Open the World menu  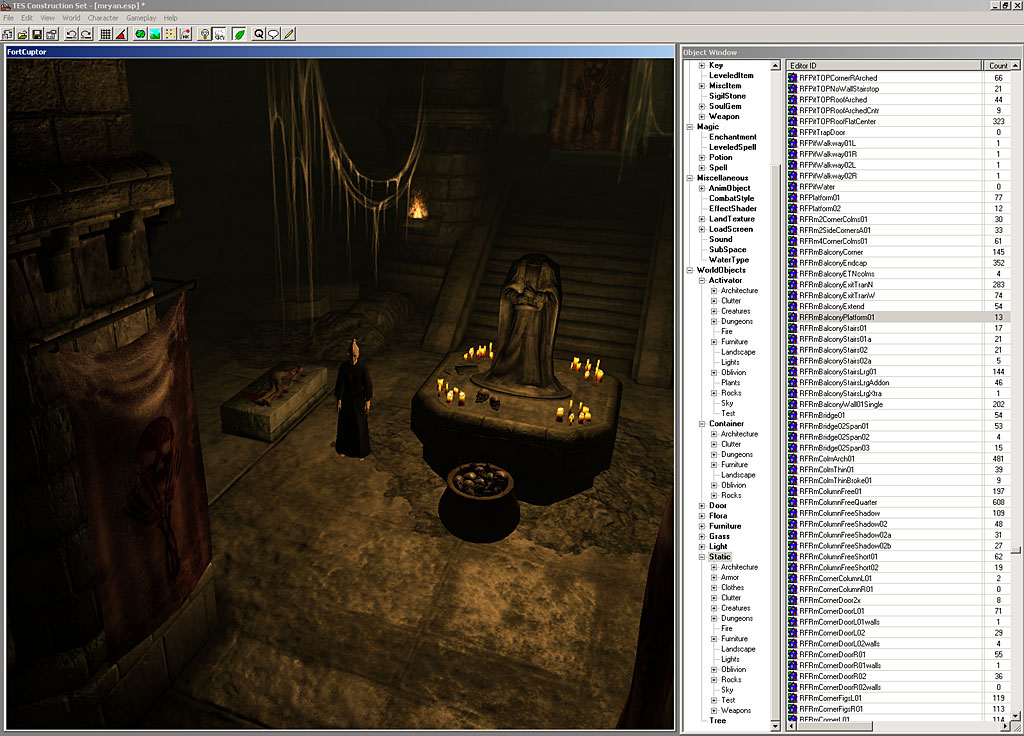pos(71,18)
